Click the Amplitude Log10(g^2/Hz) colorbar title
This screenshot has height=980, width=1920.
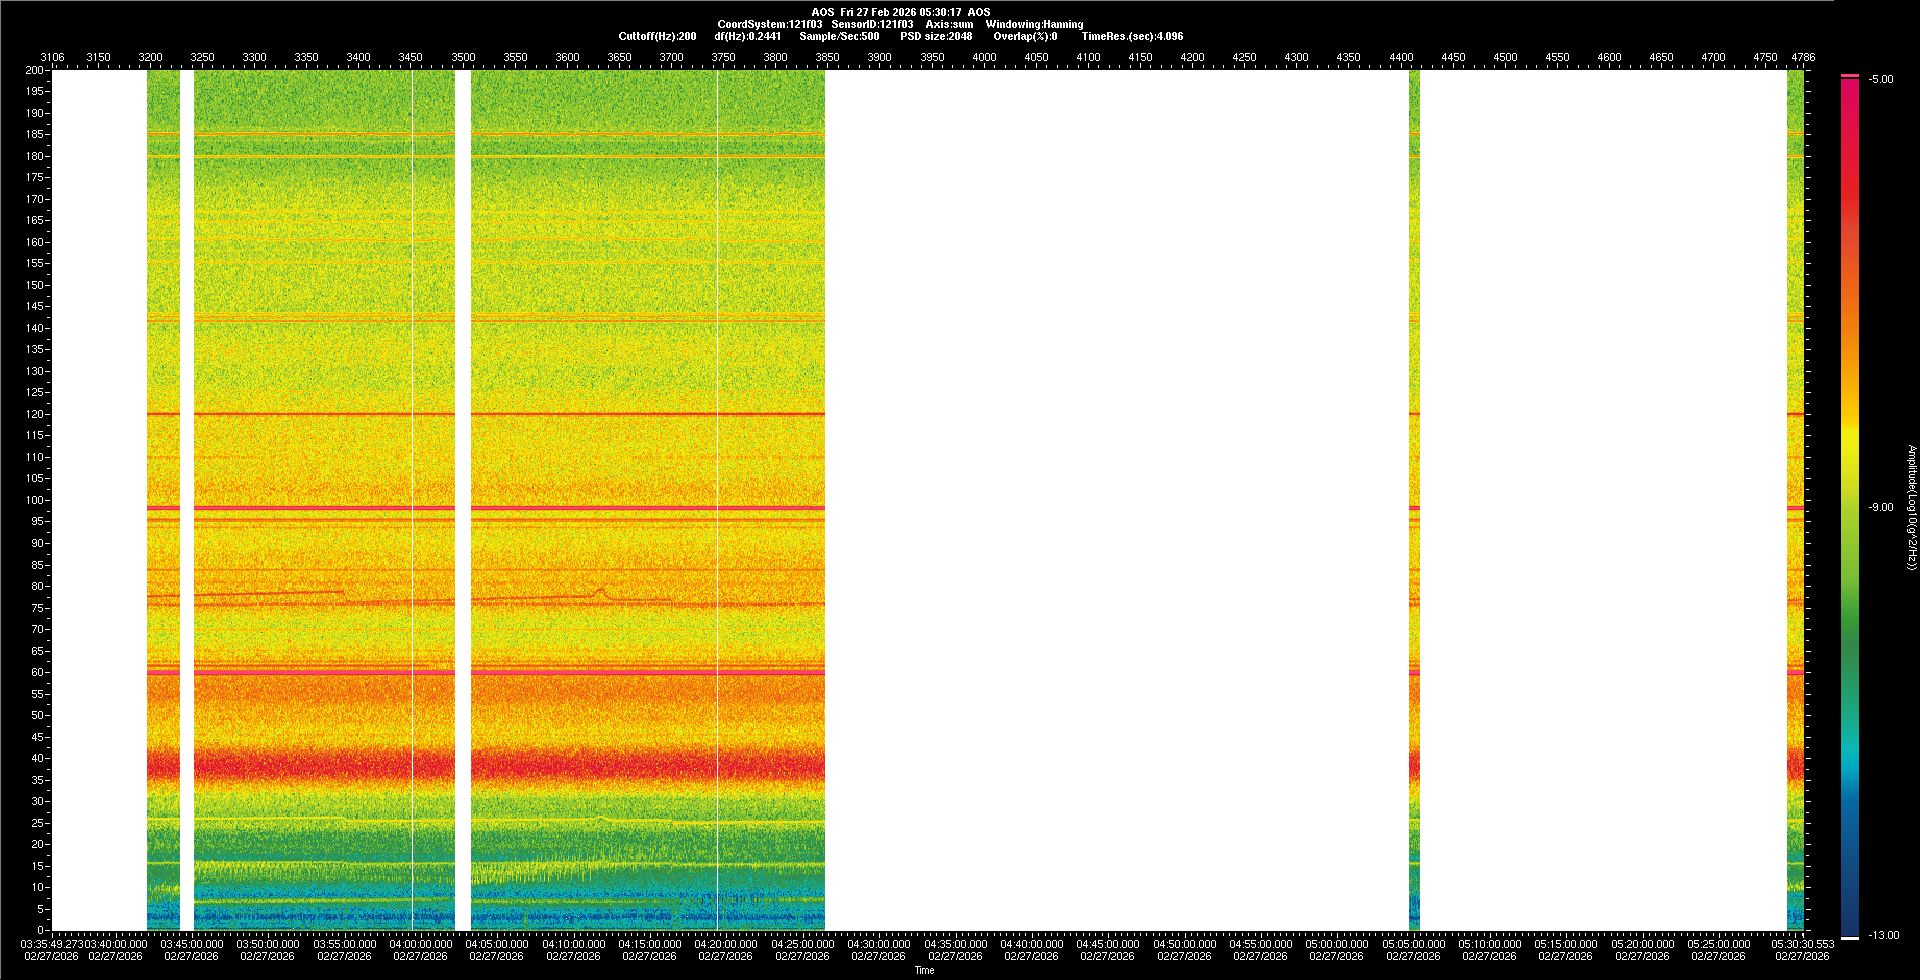pos(1911,508)
